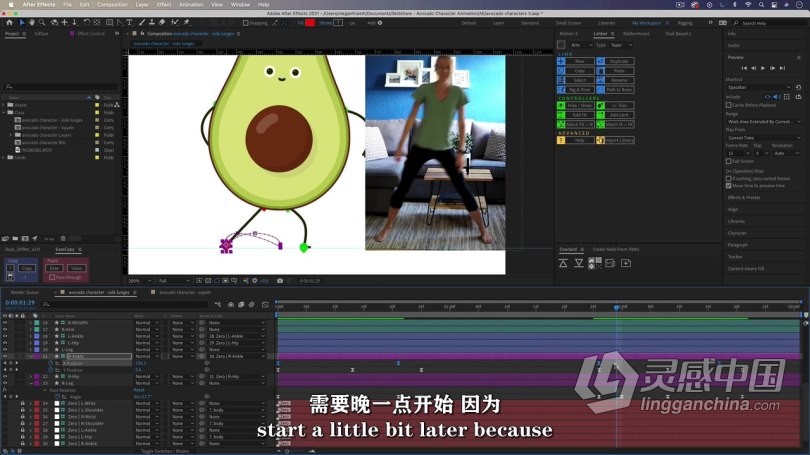The height and width of the screenshot is (455, 810).
Task: Select the Zoom magnifier tool
Action: 42,23
